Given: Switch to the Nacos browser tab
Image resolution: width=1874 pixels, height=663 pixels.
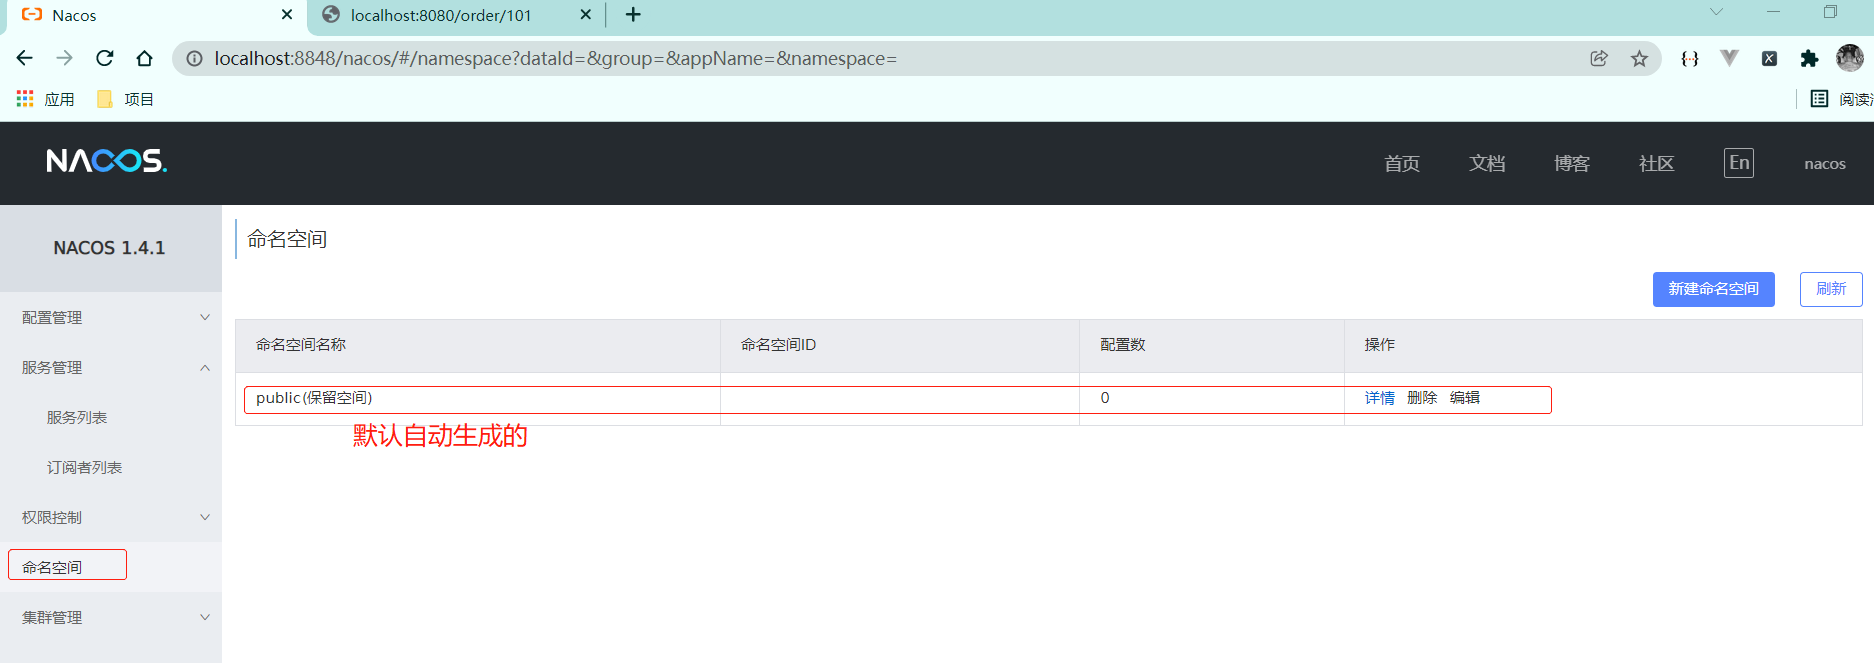Looking at the screenshot, I should [x=155, y=16].
